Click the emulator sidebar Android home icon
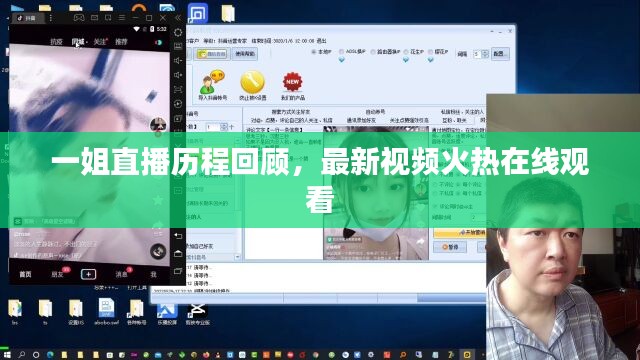This screenshot has width=640, height=360. tap(178, 253)
